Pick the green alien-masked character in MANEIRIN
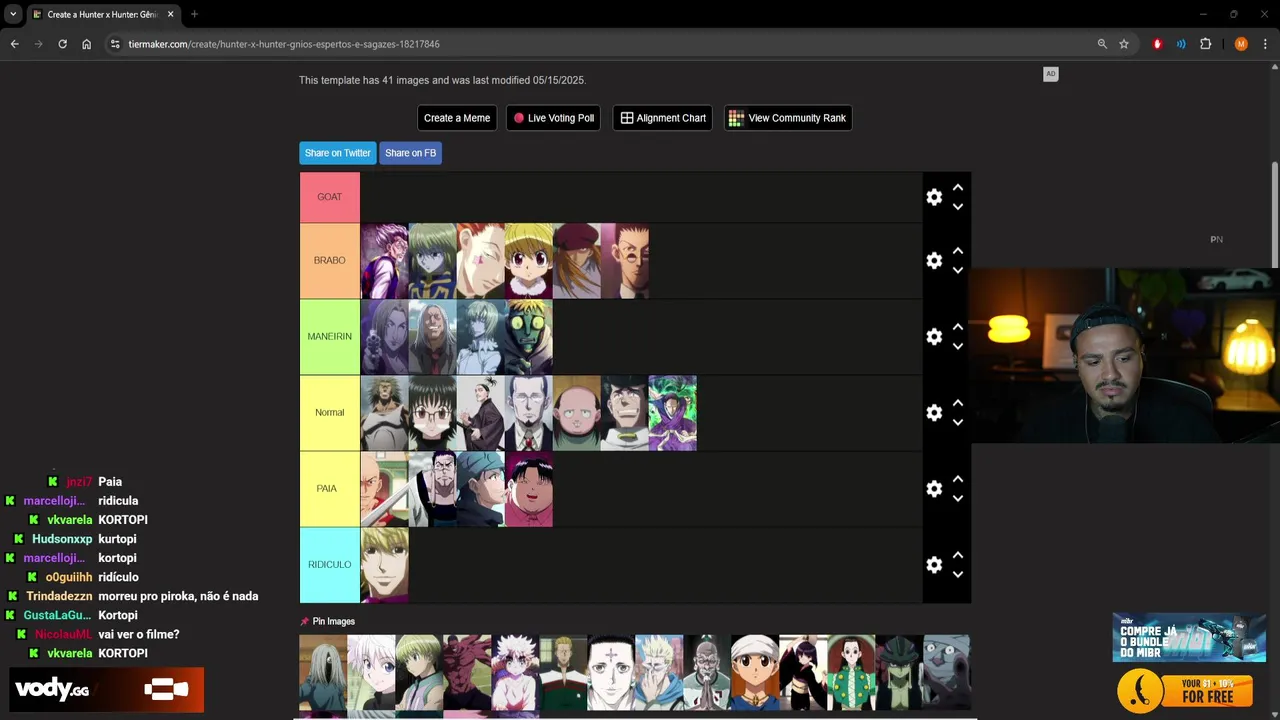The width and height of the screenshot is (1280, 720). coord(529,337)
